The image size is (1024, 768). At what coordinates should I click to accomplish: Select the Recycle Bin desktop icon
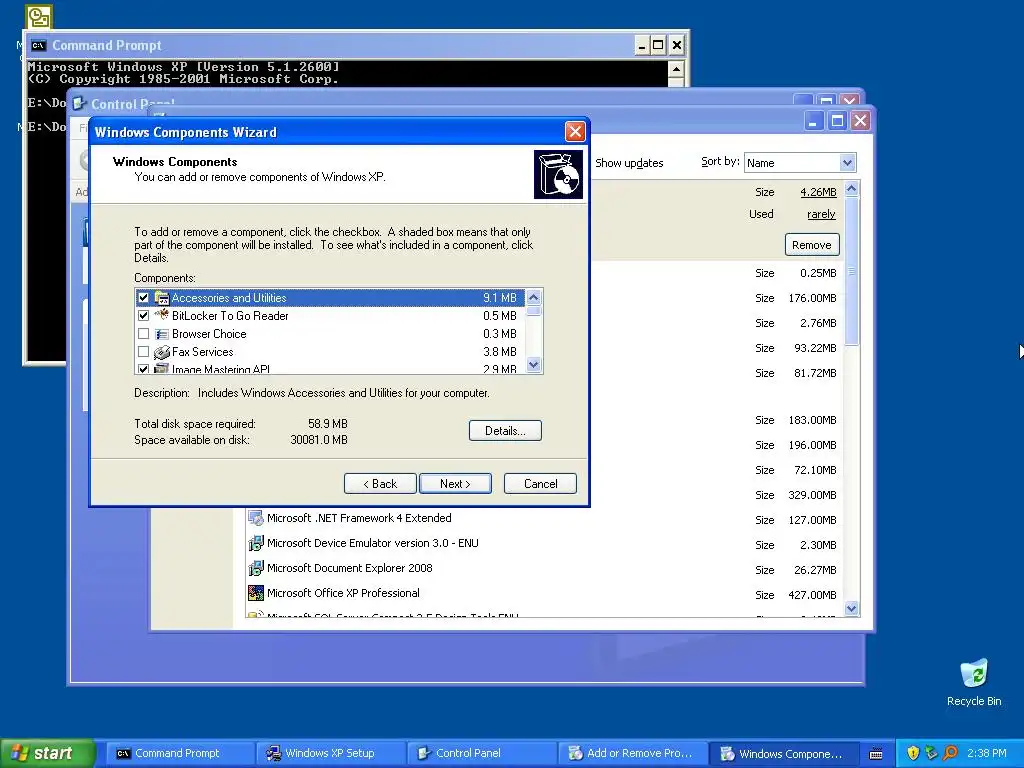click(x=974, y=682)
